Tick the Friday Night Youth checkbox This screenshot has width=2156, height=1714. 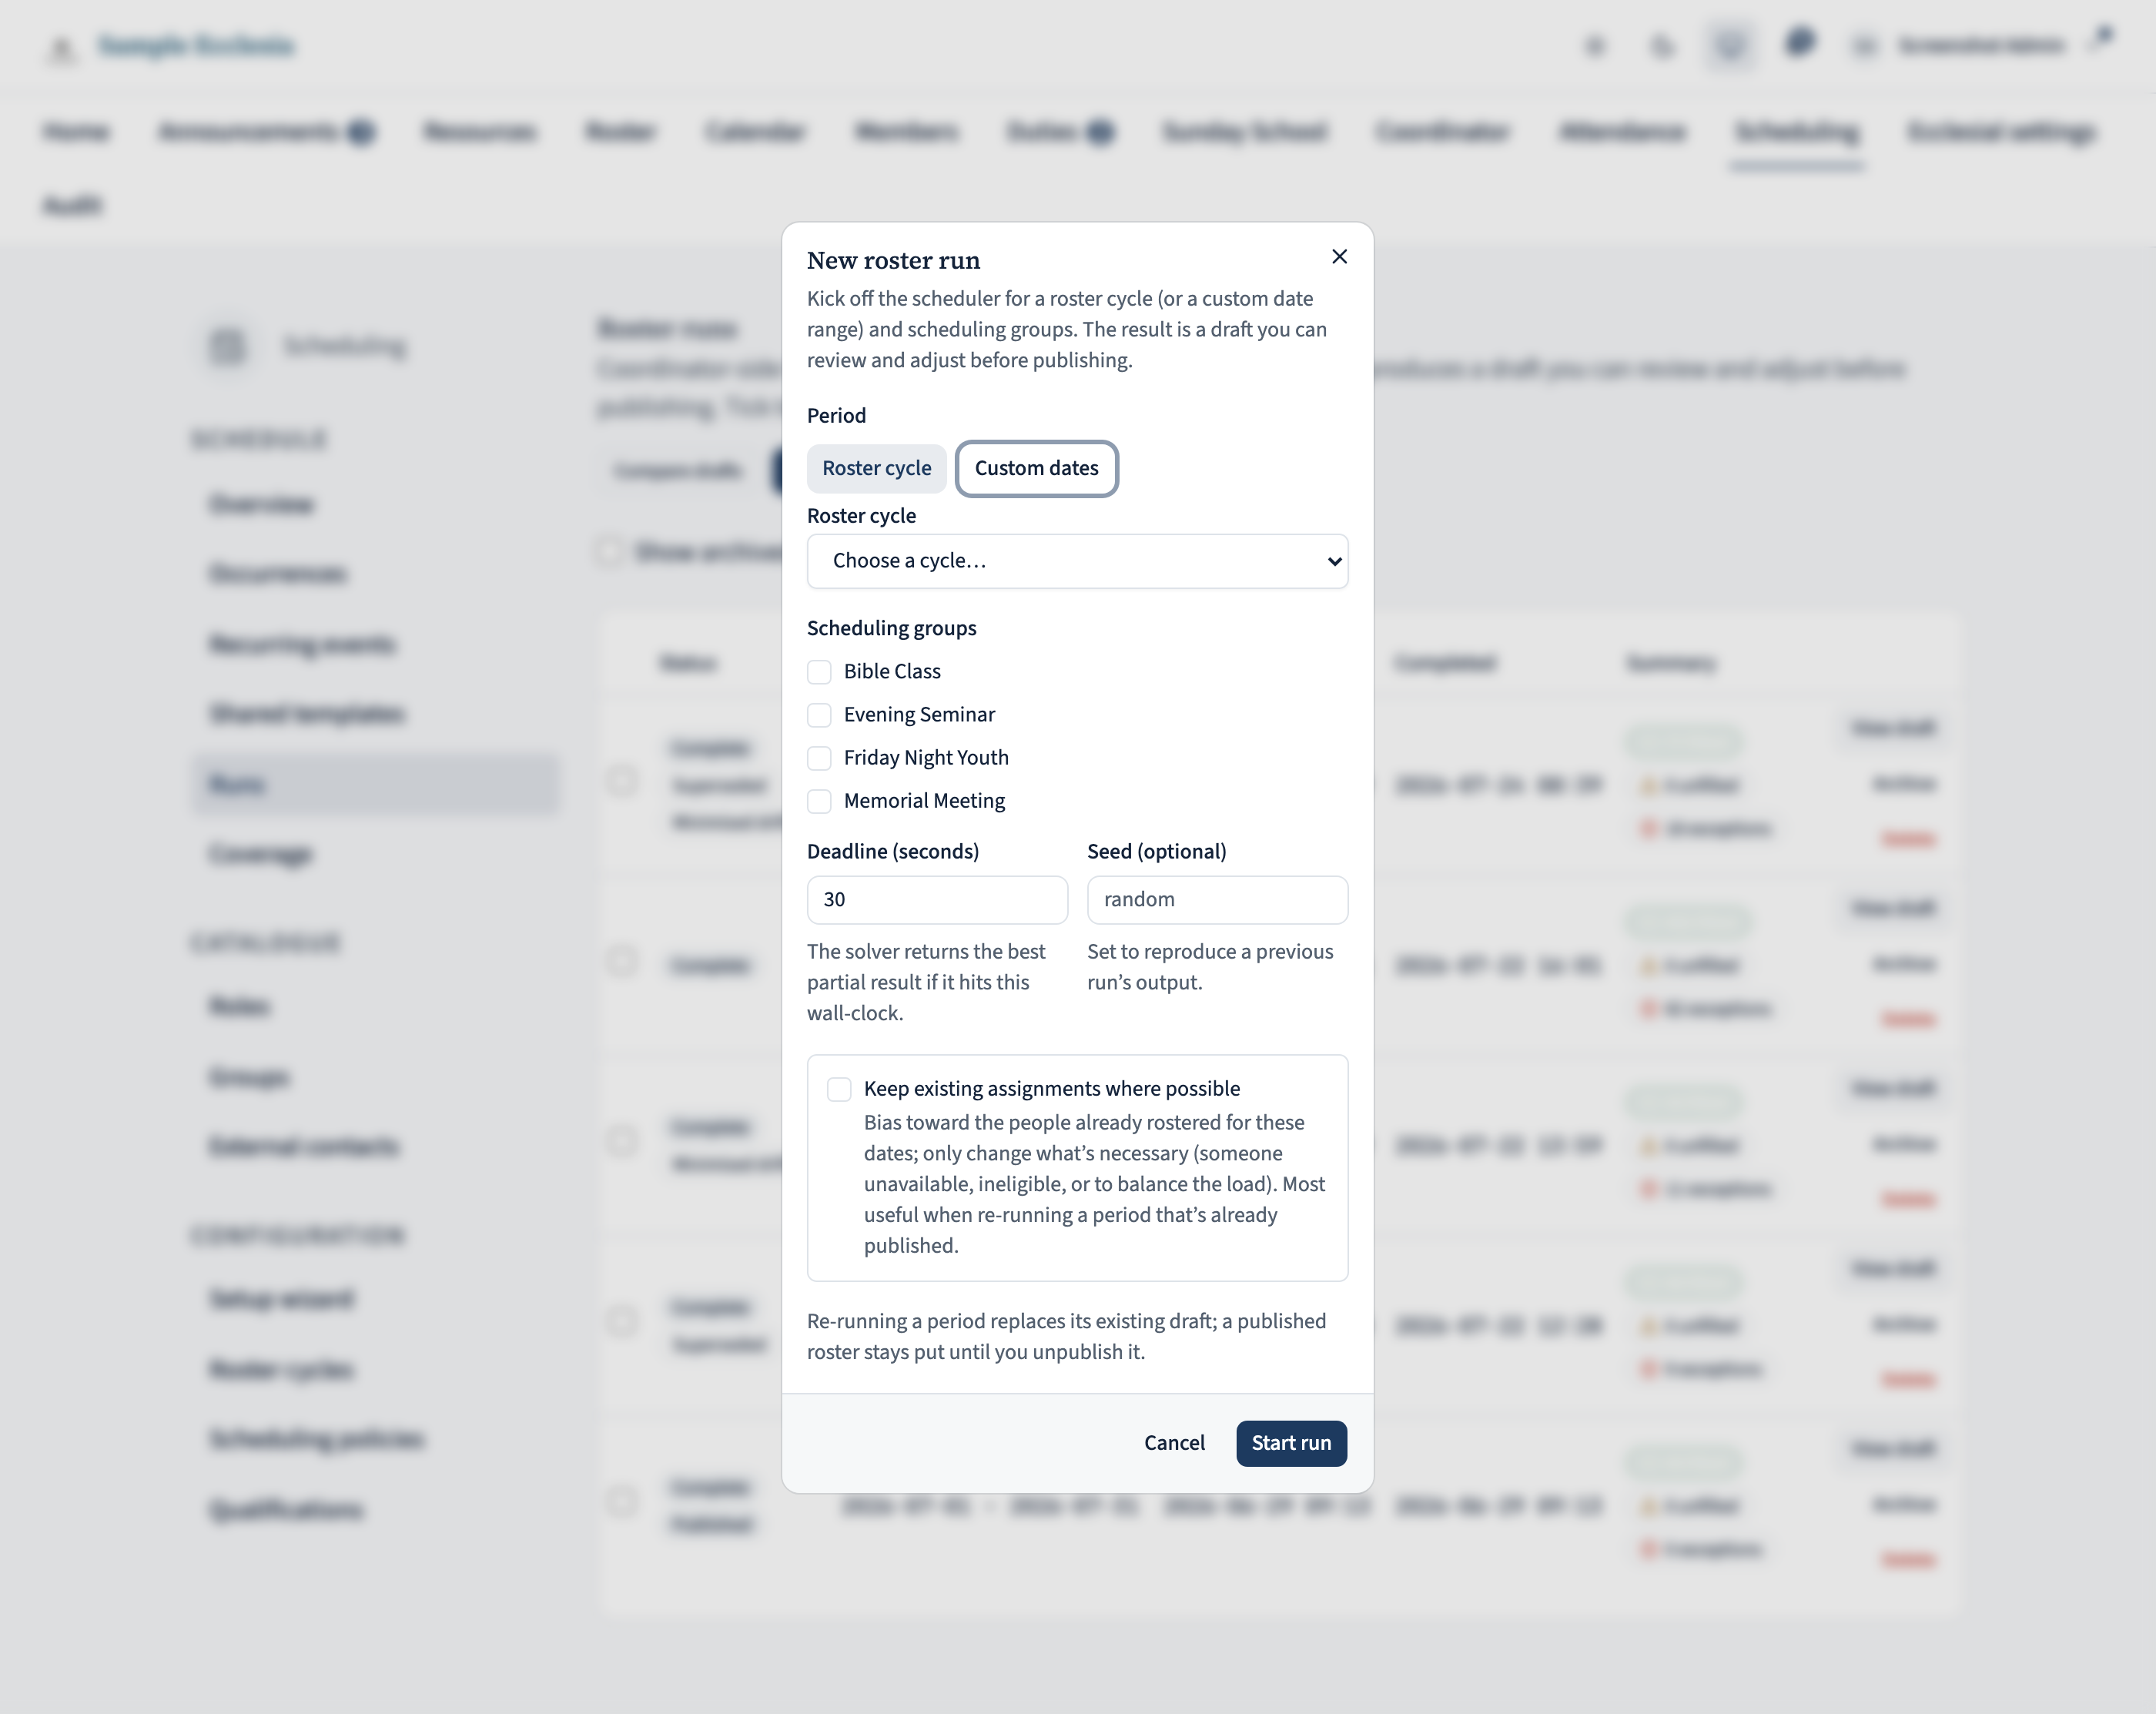point(819,758)
